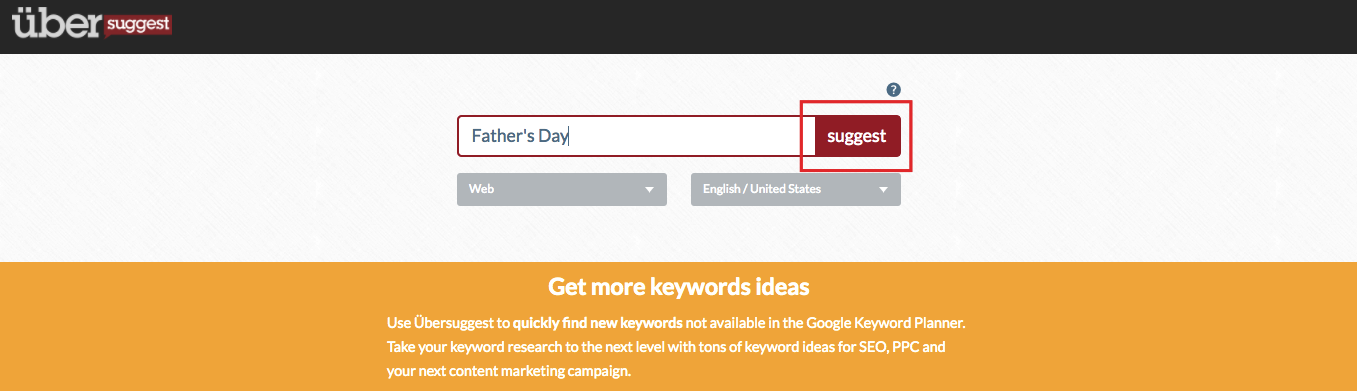Open the blue question mark help icon
The height and width of the screenshot is (391, 1357).
[x=894, y=90]
